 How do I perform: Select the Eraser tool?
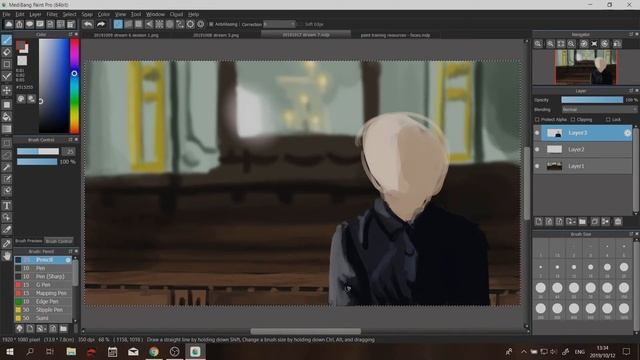7,52
